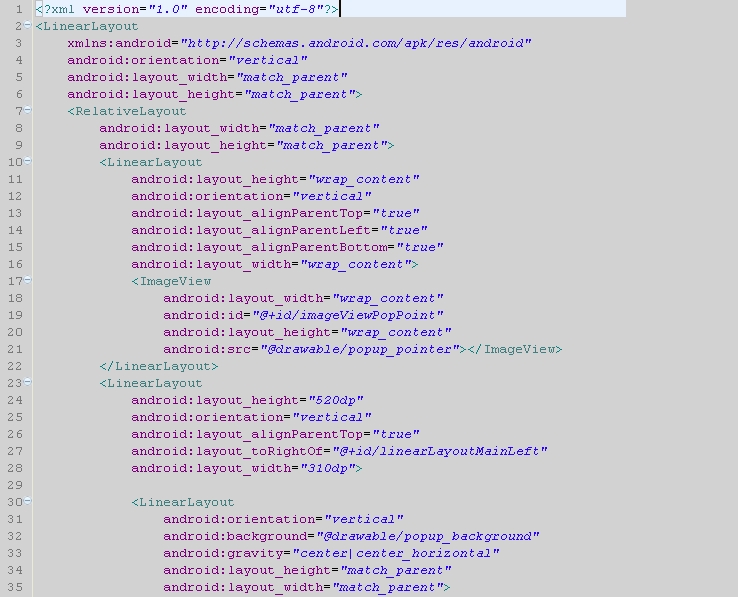Screen dimensions: 738x597
Task: Click line number 29 in the gutter
Action: (14, 485)
